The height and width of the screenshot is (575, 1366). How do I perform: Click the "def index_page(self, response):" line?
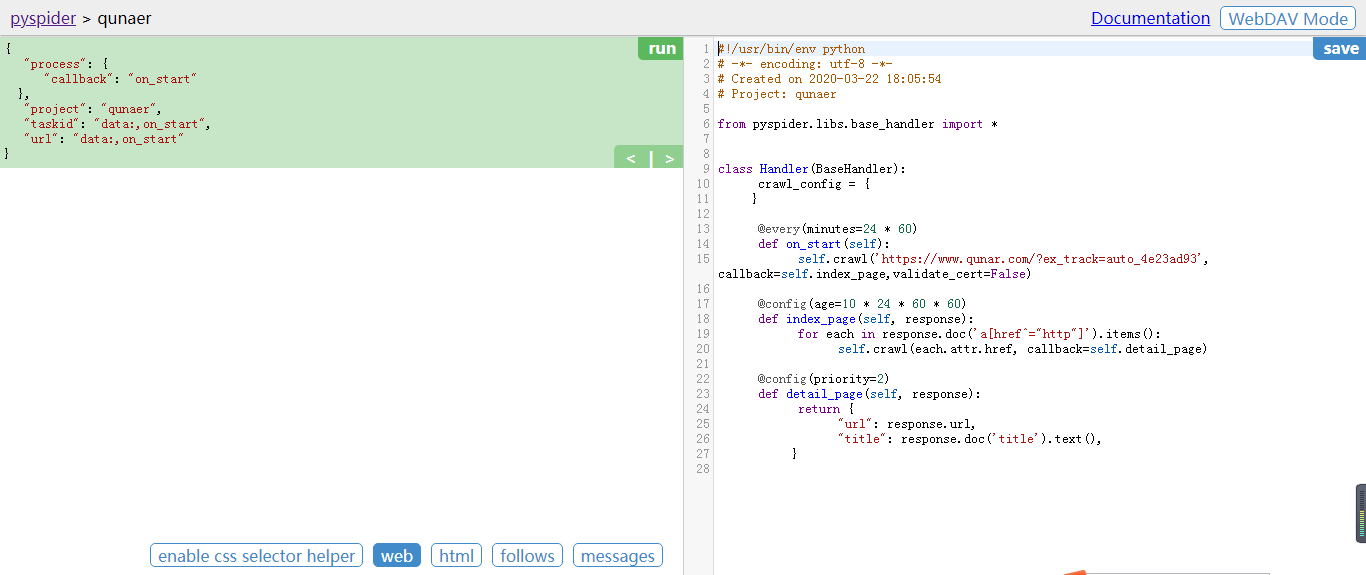pos(865,319)
